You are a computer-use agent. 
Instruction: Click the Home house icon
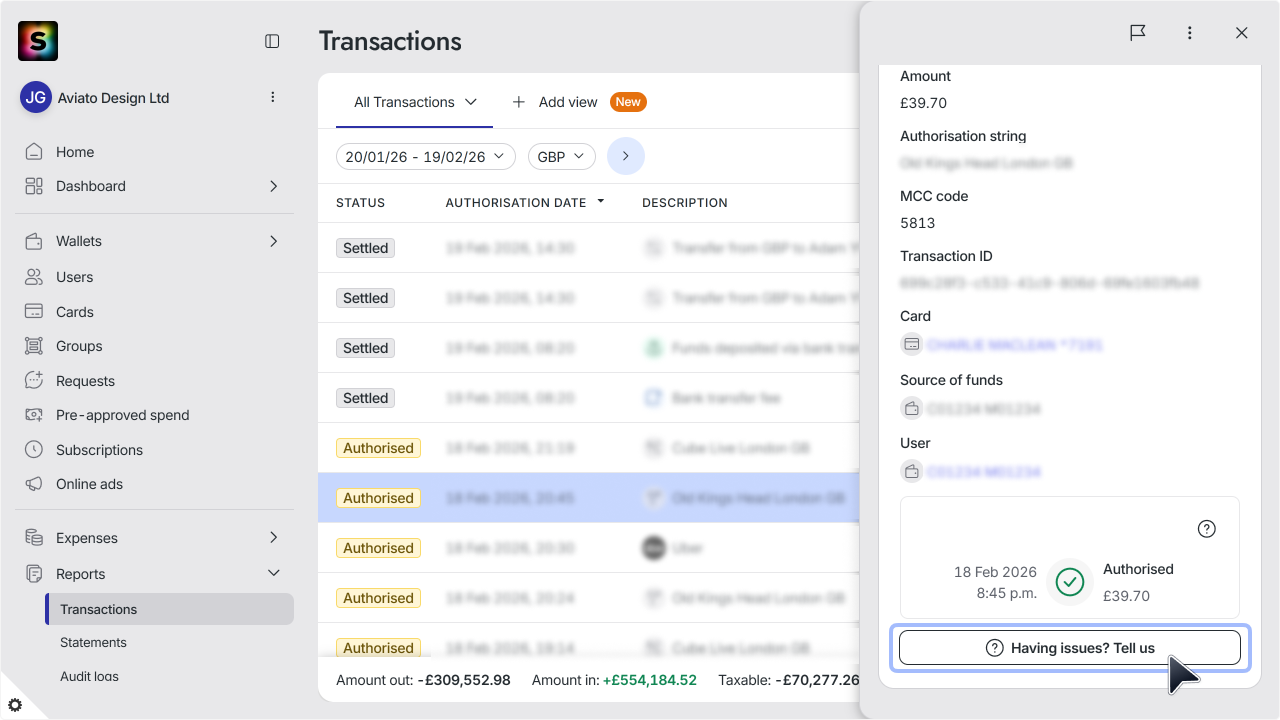[x=34, y=152]
